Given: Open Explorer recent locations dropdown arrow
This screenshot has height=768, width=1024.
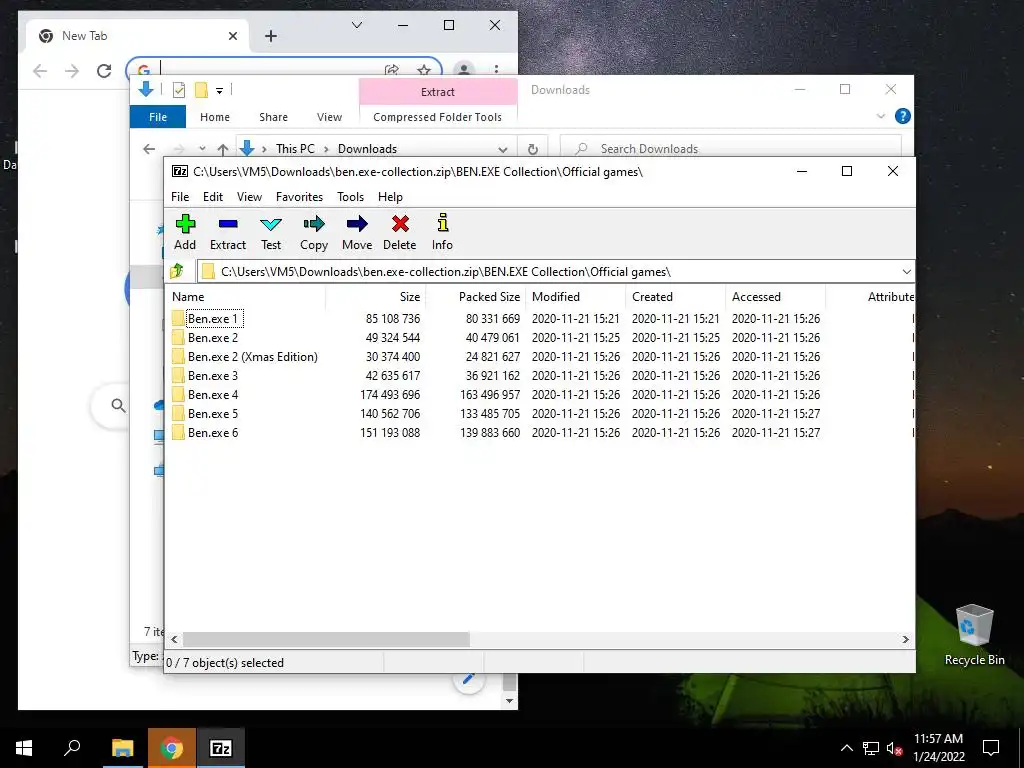Looking at the screenshot, I should click(x=202, y=149).
